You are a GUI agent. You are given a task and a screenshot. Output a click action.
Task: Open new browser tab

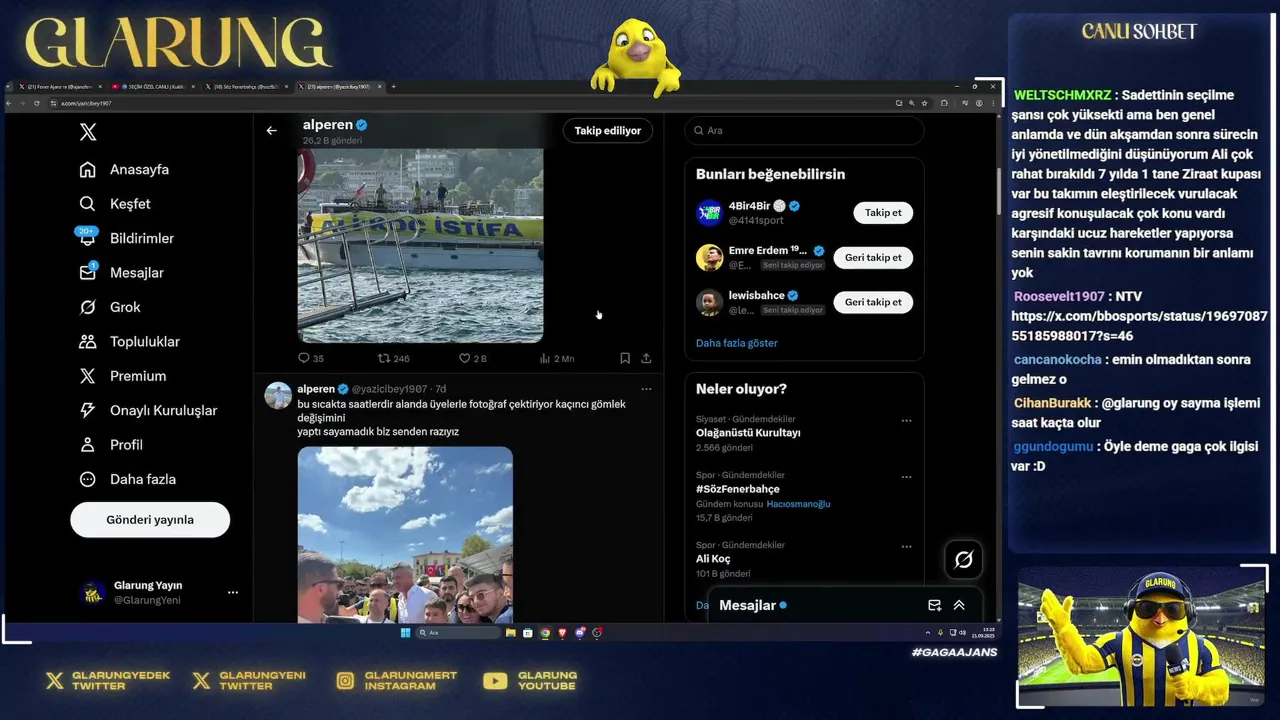click(x=393, y=87)
